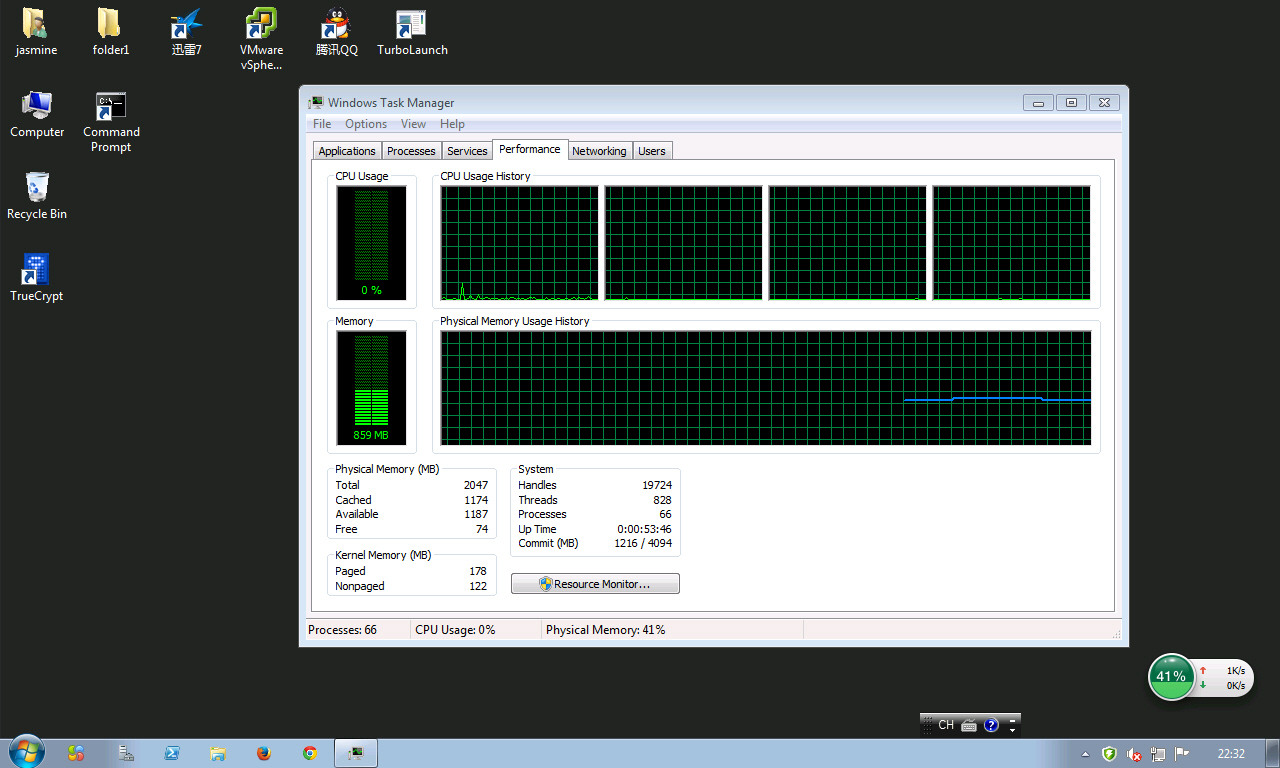The height and width of the screenshot is (768, 1280).
Task: Switch to the Users tab
Action: [x=652, y=151]
